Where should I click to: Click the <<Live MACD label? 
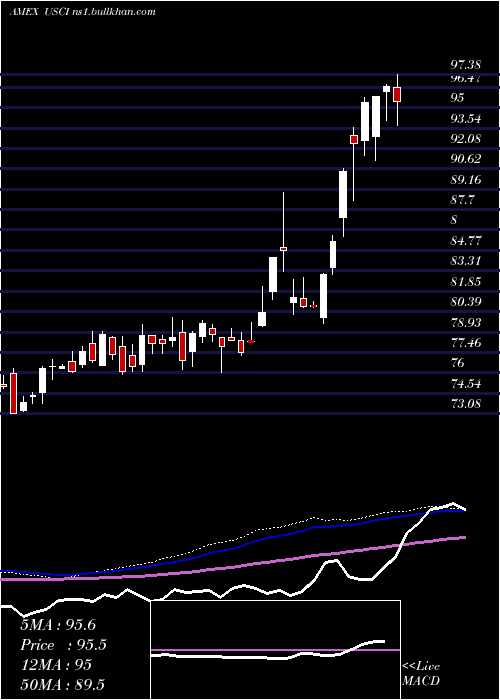[x=421, y=674]
